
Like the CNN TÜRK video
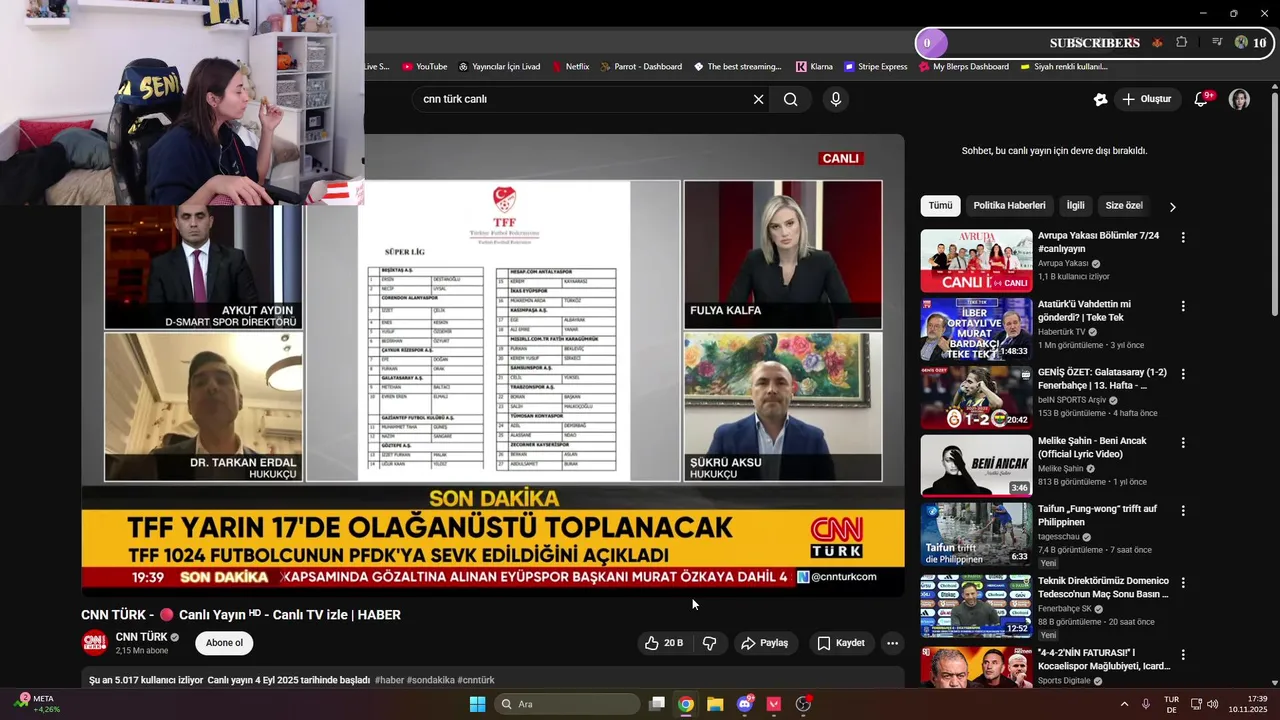coord(665,643)
